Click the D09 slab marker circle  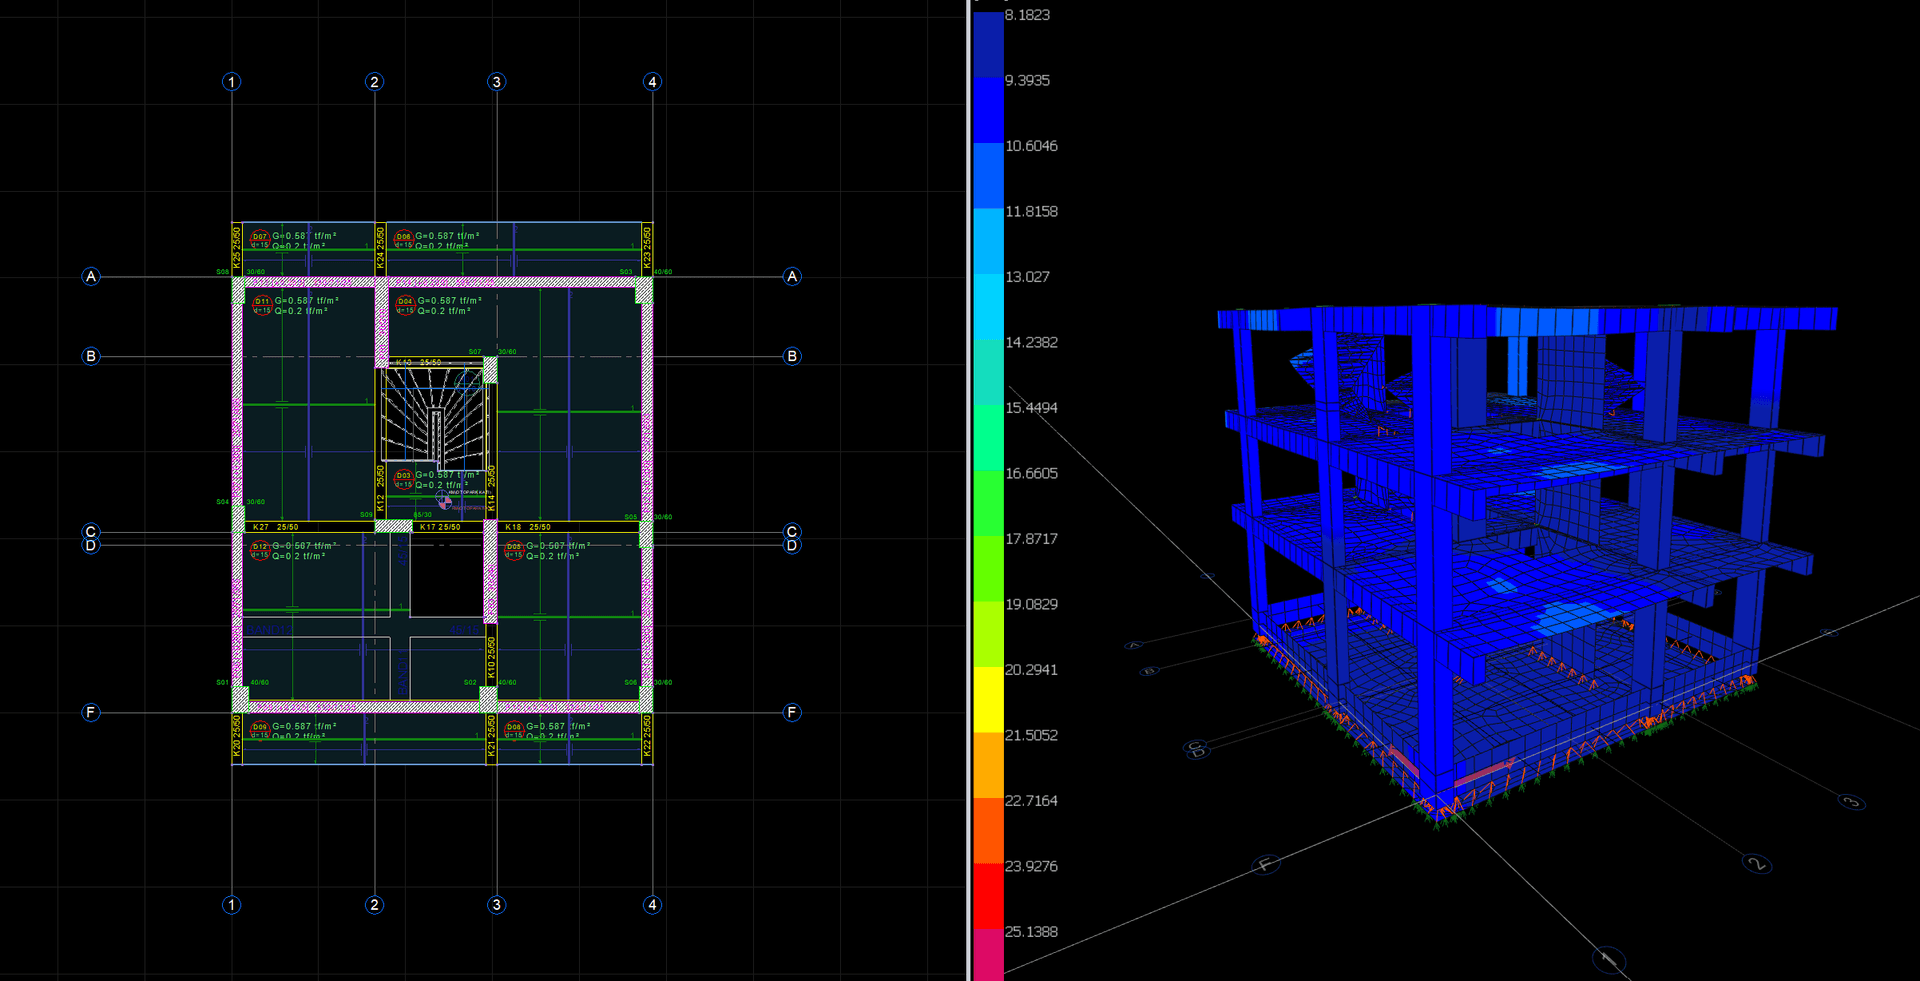point(260,728)
